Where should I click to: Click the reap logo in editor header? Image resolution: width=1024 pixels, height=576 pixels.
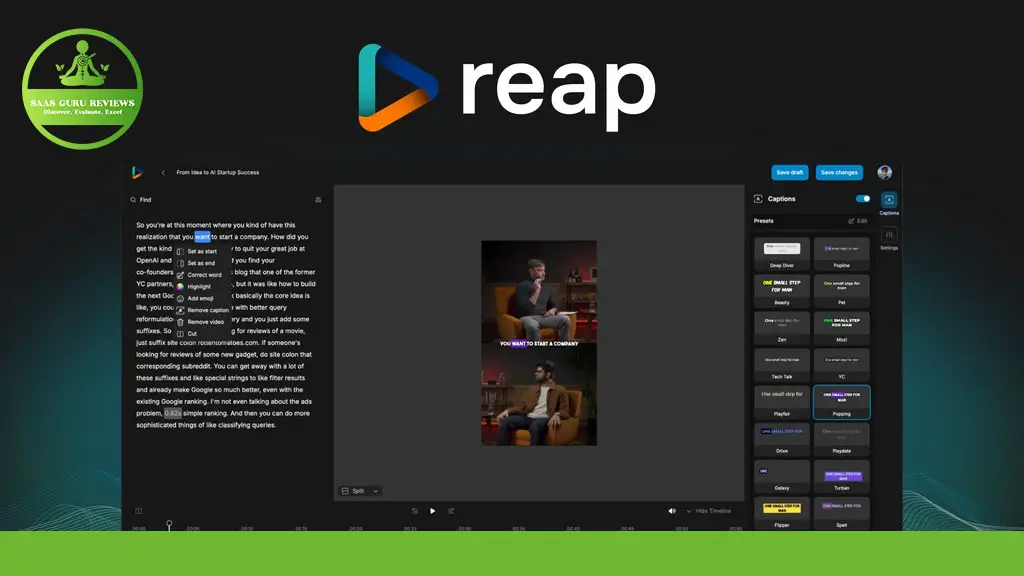coord(137,172)
